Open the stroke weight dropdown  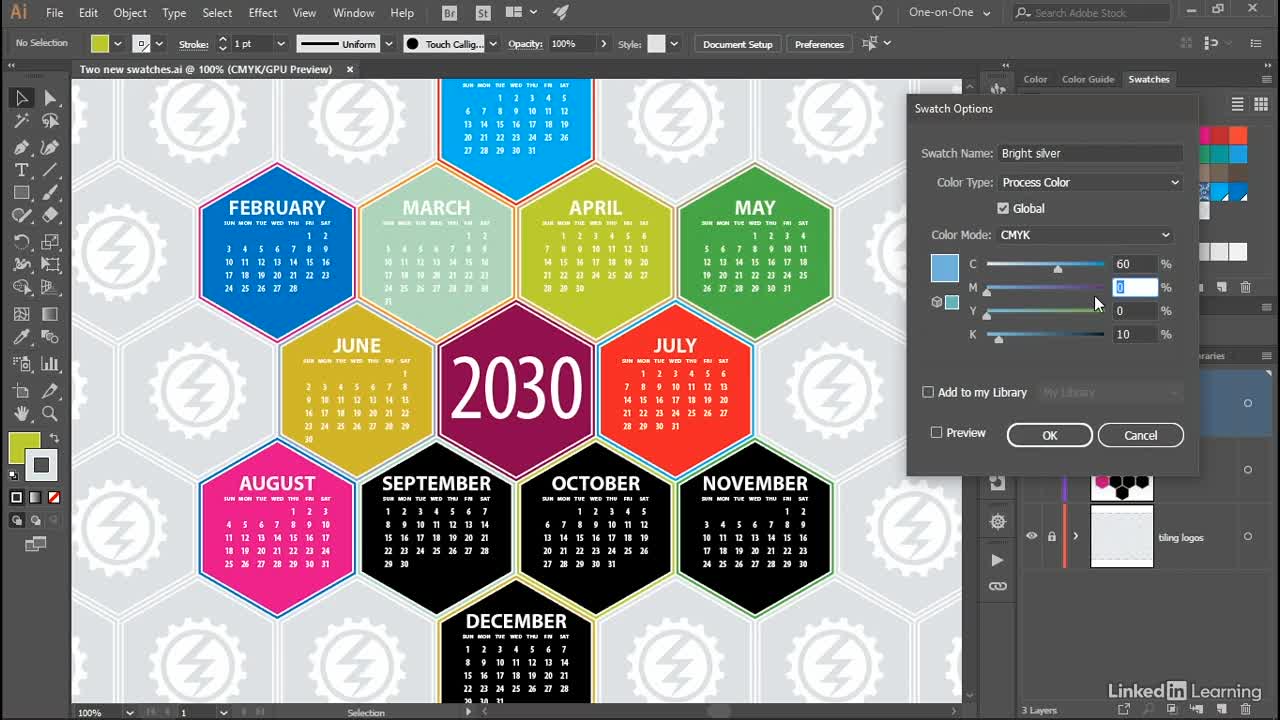[x=280, y=44]
